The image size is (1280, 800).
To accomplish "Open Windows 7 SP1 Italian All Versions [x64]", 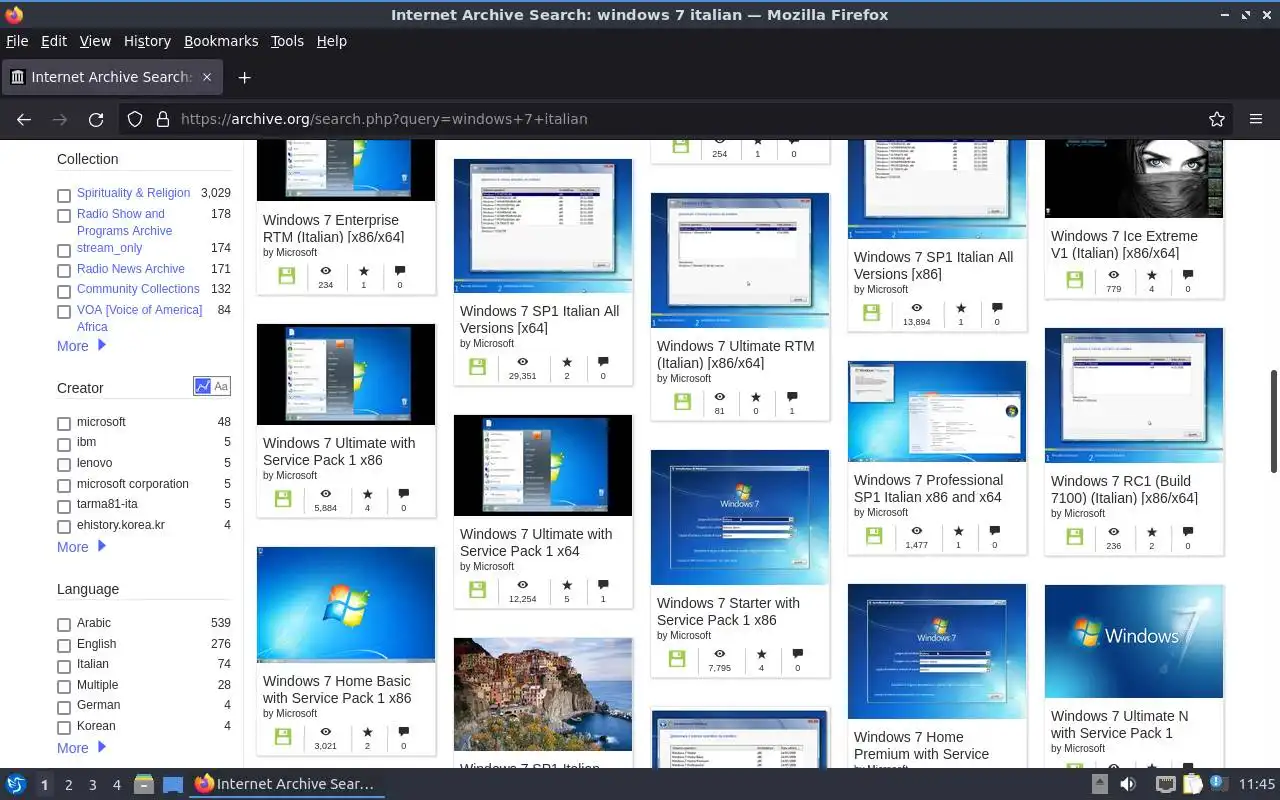I will click(539, 319).
